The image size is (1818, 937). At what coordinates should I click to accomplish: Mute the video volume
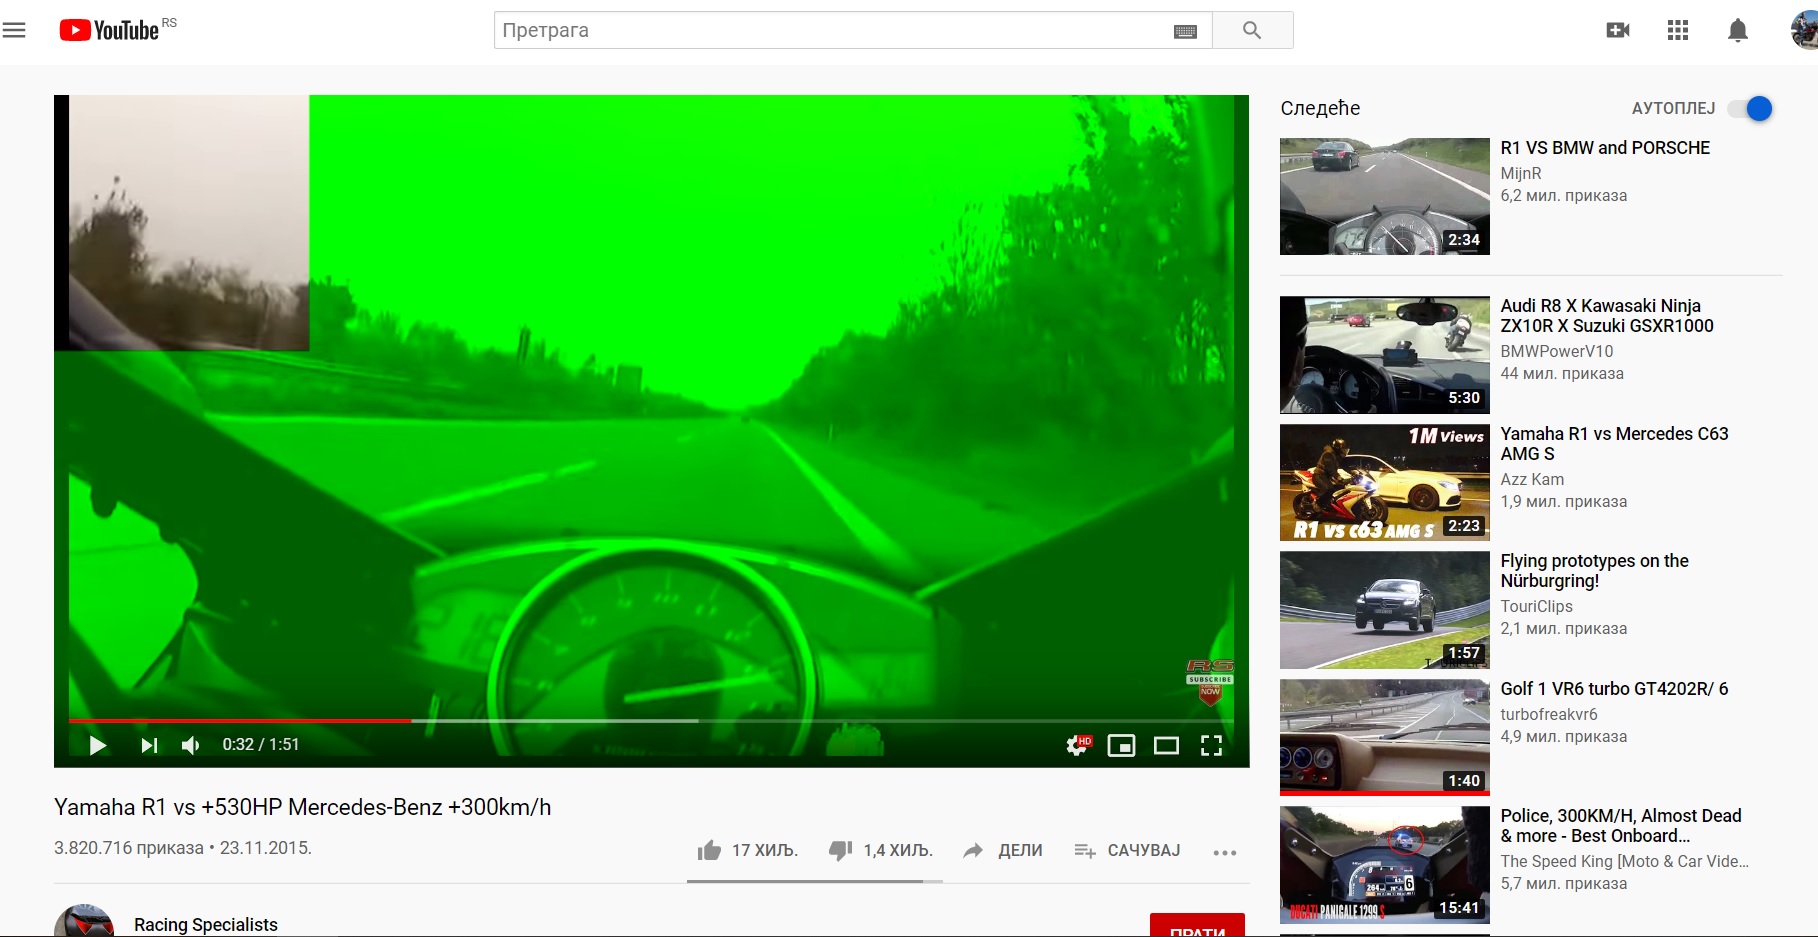(x=191, y=745)
